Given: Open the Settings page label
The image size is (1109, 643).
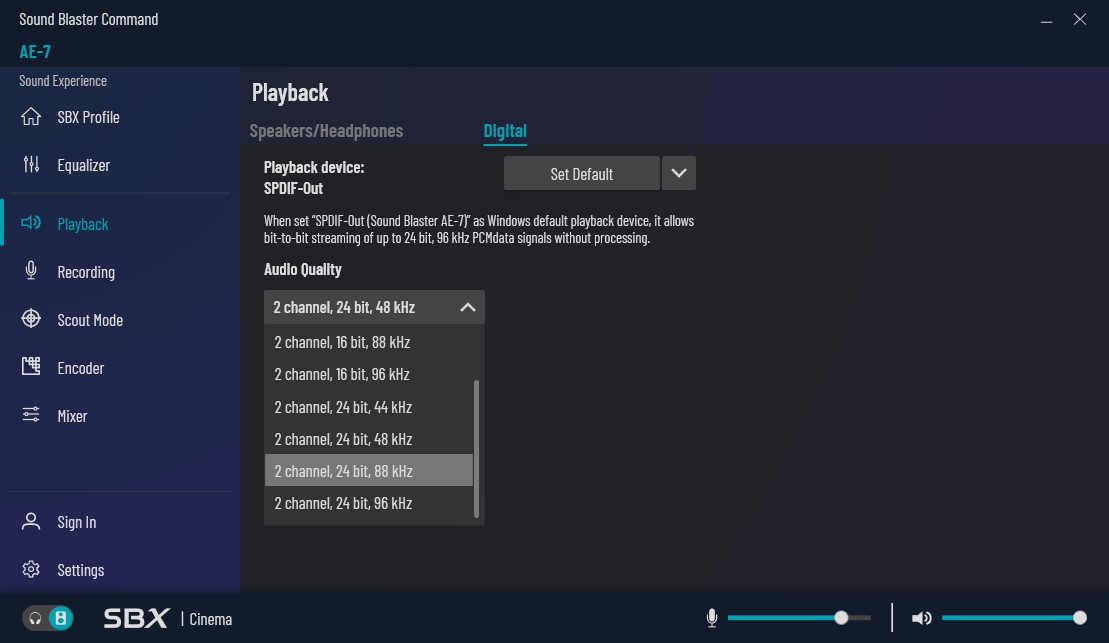Looking at the screenshot, I should pyautogui.click(x=81, y=570).
